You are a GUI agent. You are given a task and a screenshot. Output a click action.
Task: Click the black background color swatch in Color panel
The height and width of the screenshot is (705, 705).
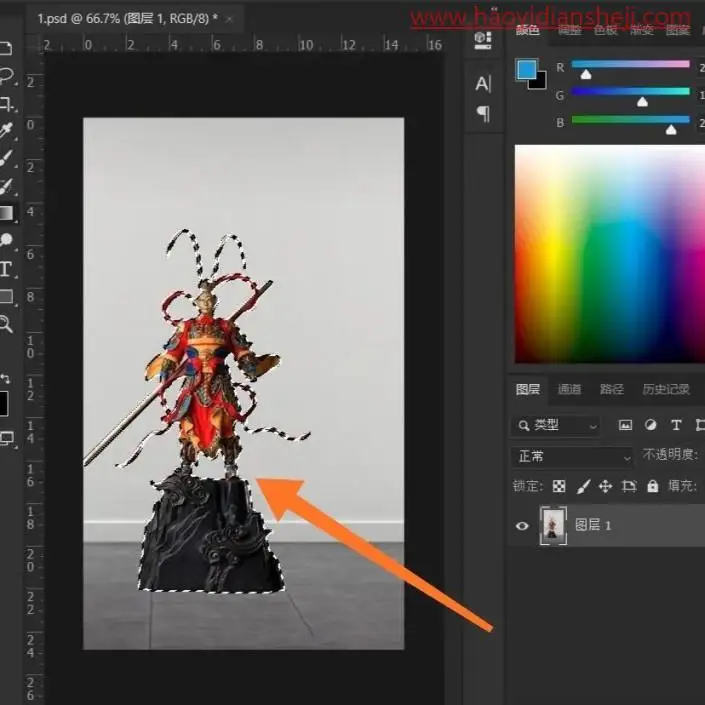(x=541, y=83)
